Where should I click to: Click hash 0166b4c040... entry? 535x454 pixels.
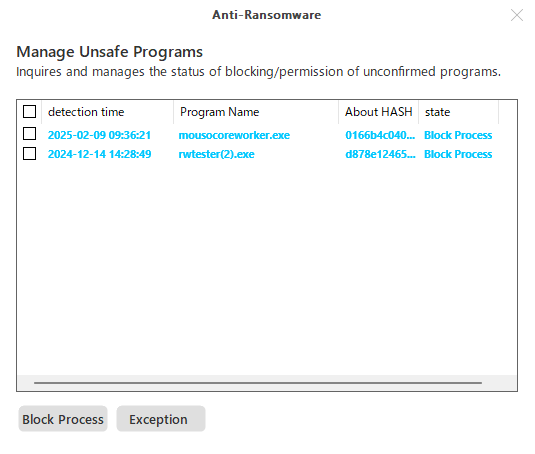(x=380, y=135)
